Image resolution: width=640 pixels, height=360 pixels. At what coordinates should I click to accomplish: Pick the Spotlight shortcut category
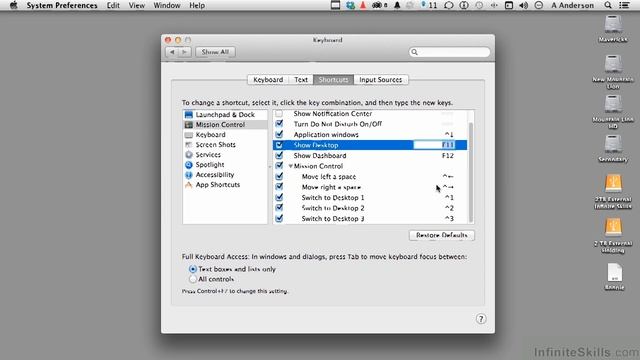pos(225,164)
